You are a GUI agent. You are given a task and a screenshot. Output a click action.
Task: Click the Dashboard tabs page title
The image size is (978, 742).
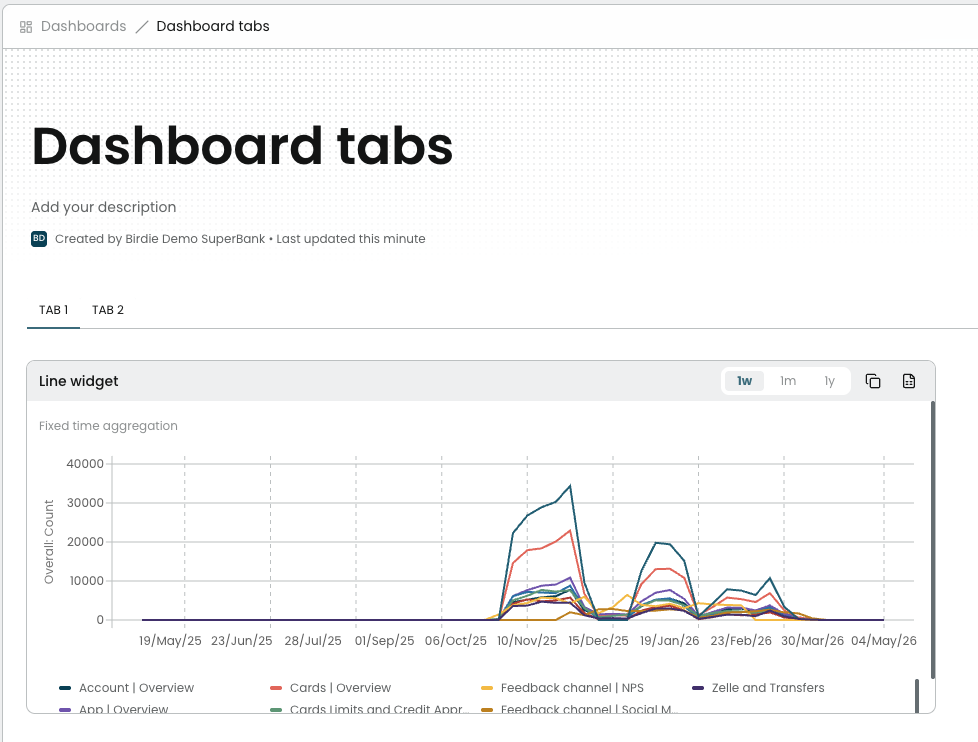point(242,146)
